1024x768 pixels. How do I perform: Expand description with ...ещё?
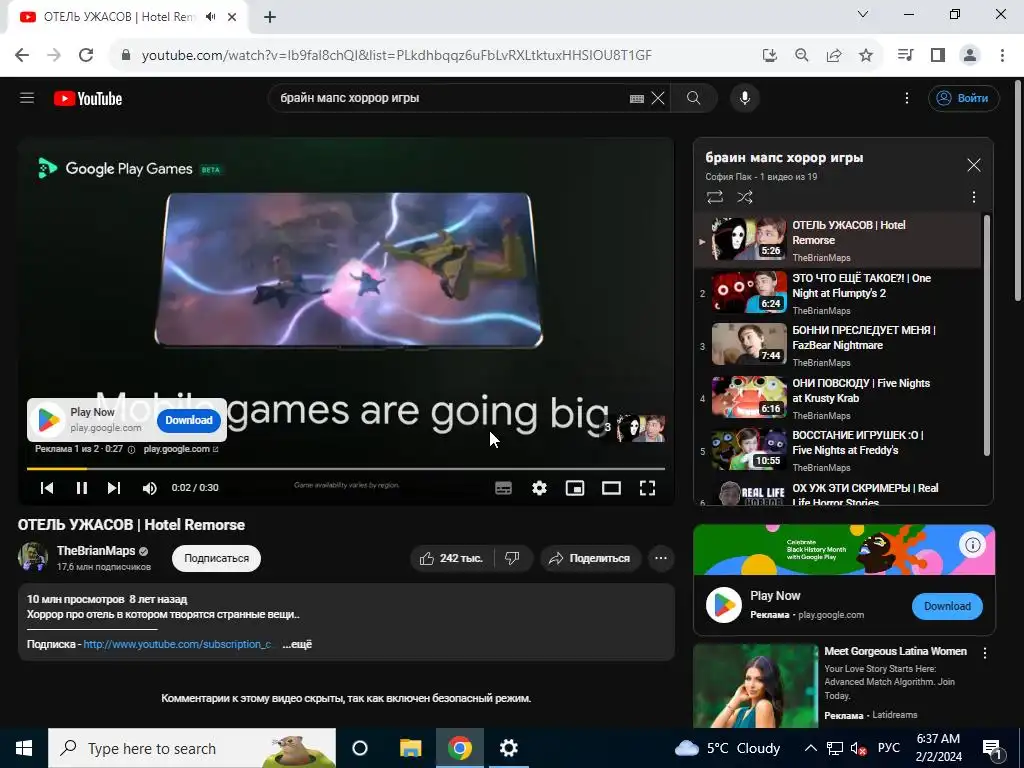[297, 644]
